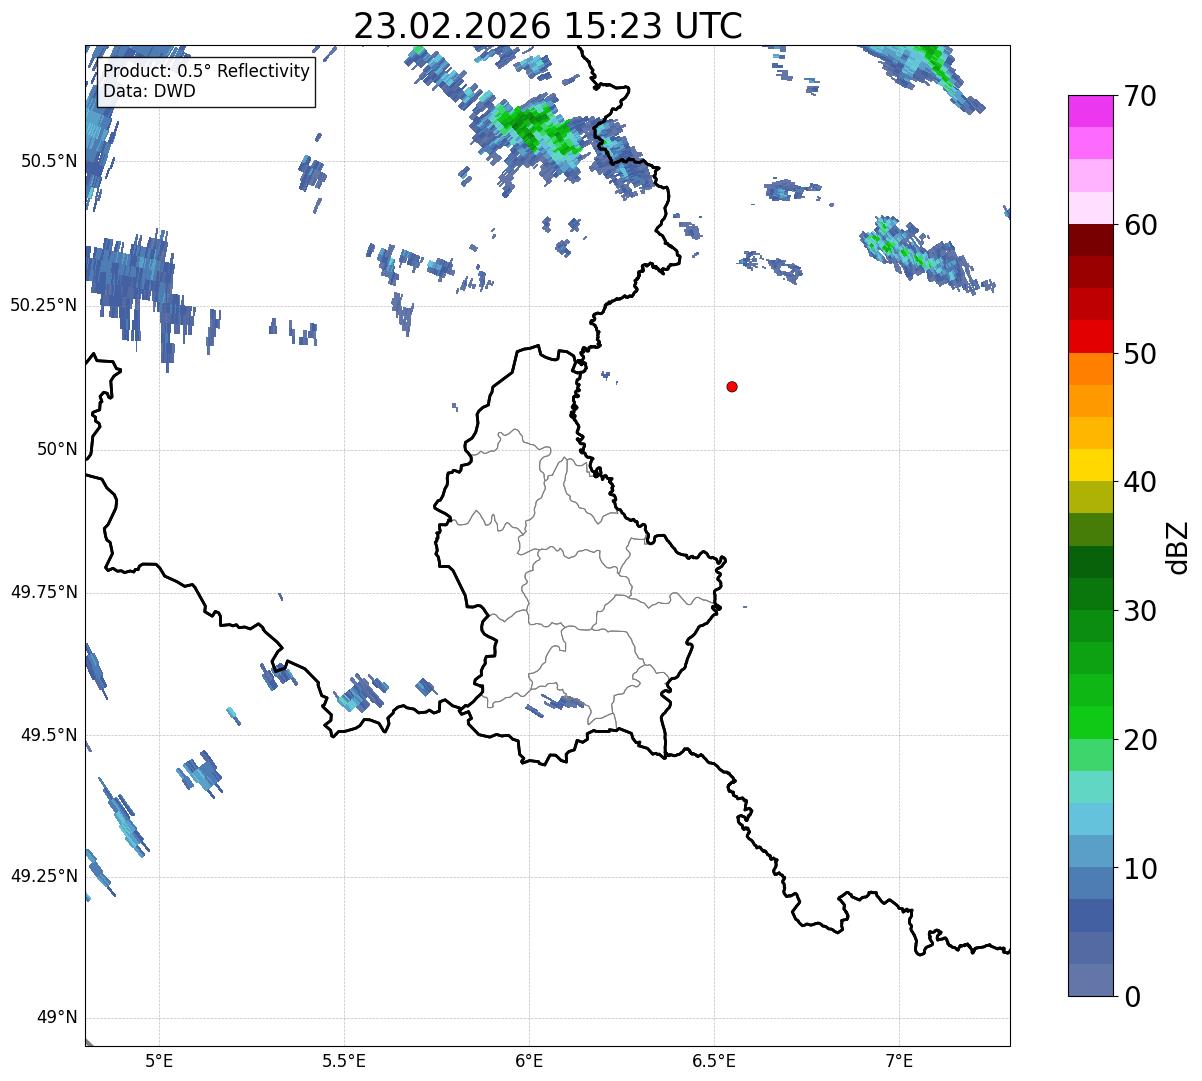The width and height of the screenshot is (1202, 1081).
Task: Click the "50°N" latitude label
Action: (x=57, y=449)
